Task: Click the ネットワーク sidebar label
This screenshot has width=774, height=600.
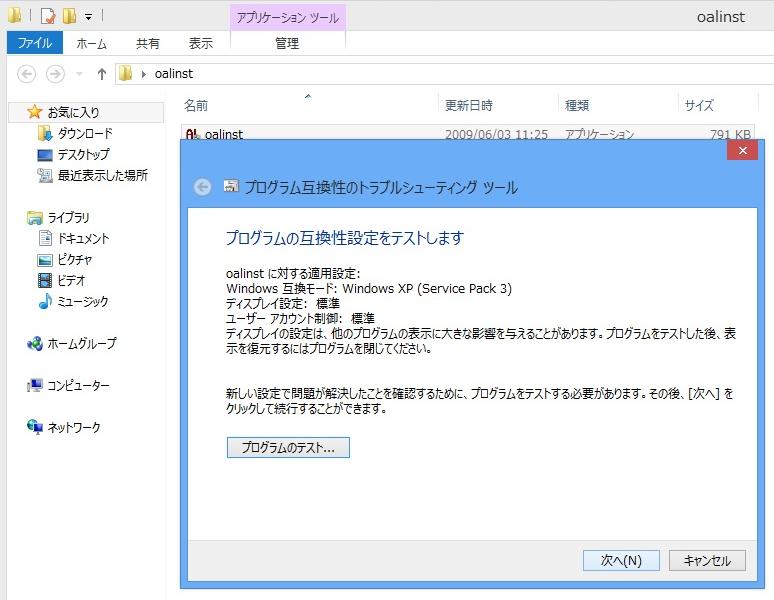Action: [x=74, y=427]
